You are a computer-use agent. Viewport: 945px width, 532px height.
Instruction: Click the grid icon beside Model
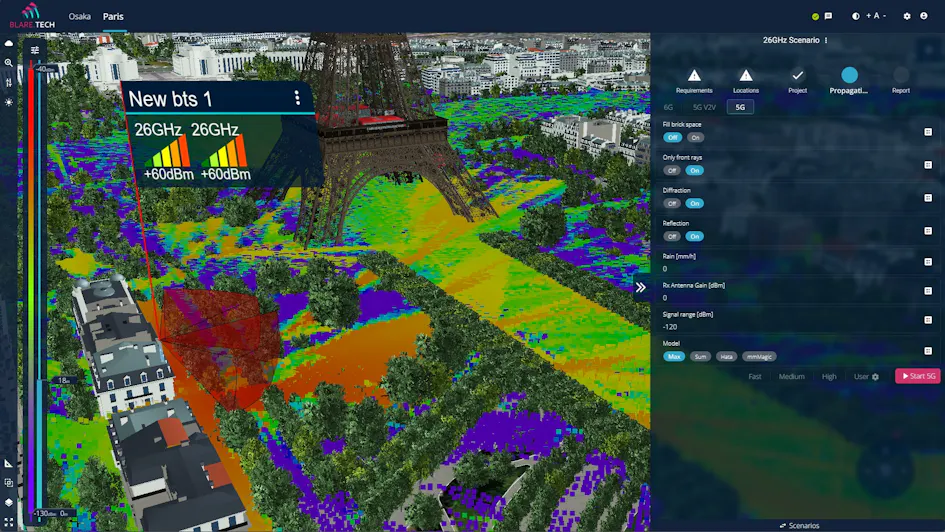(x=928, y=351)
